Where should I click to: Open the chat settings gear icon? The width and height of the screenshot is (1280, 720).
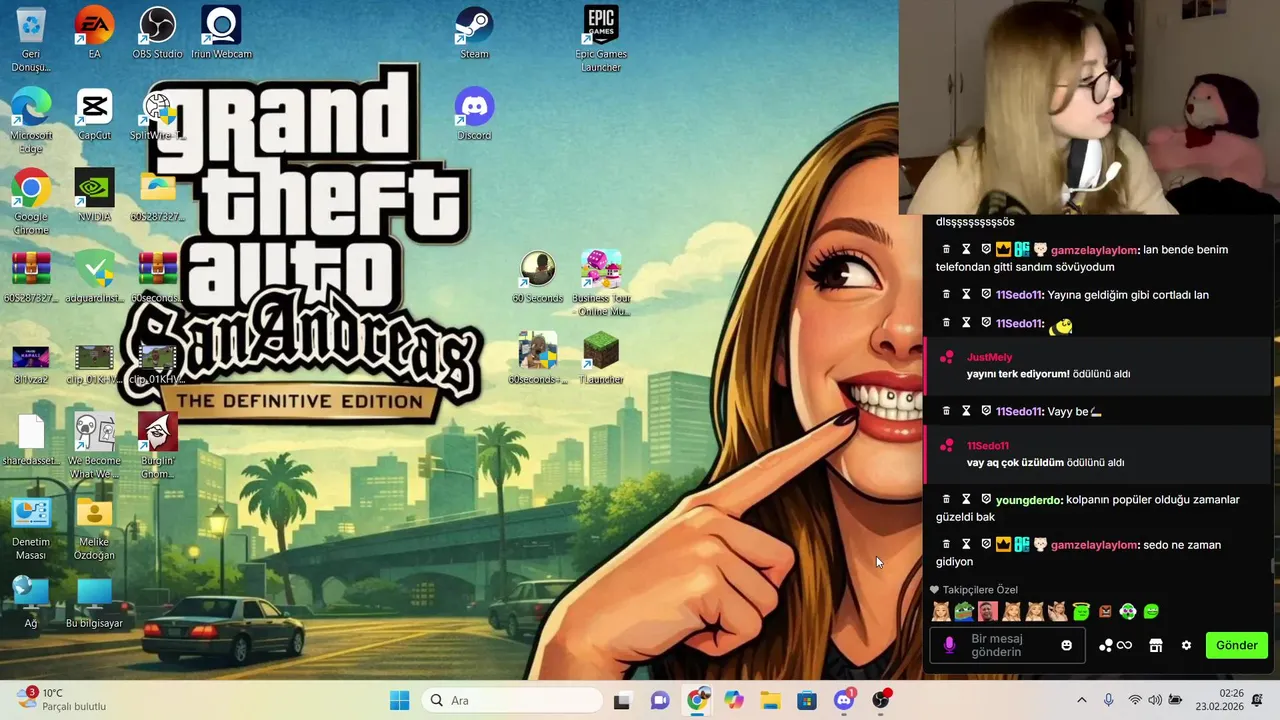1186,645
